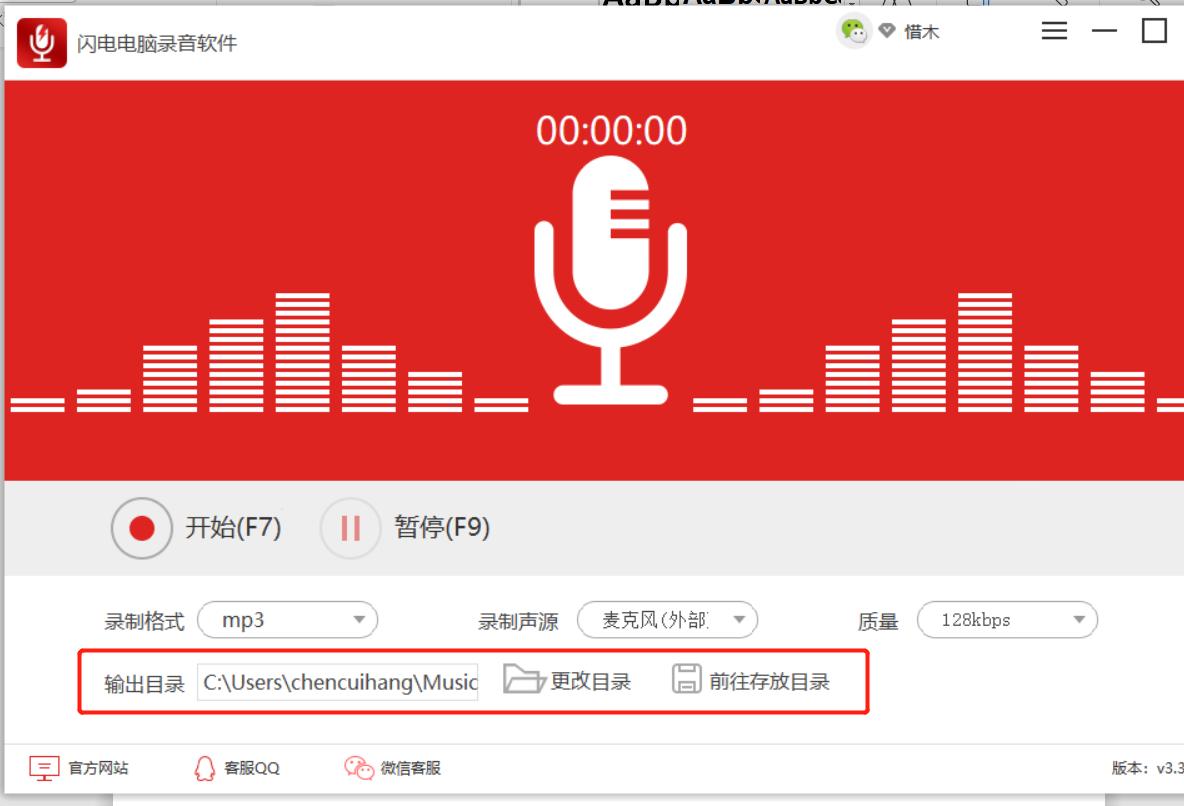Click the large white microphone graphic
The height and width of the screenshot is (806, 1184).
611,280
